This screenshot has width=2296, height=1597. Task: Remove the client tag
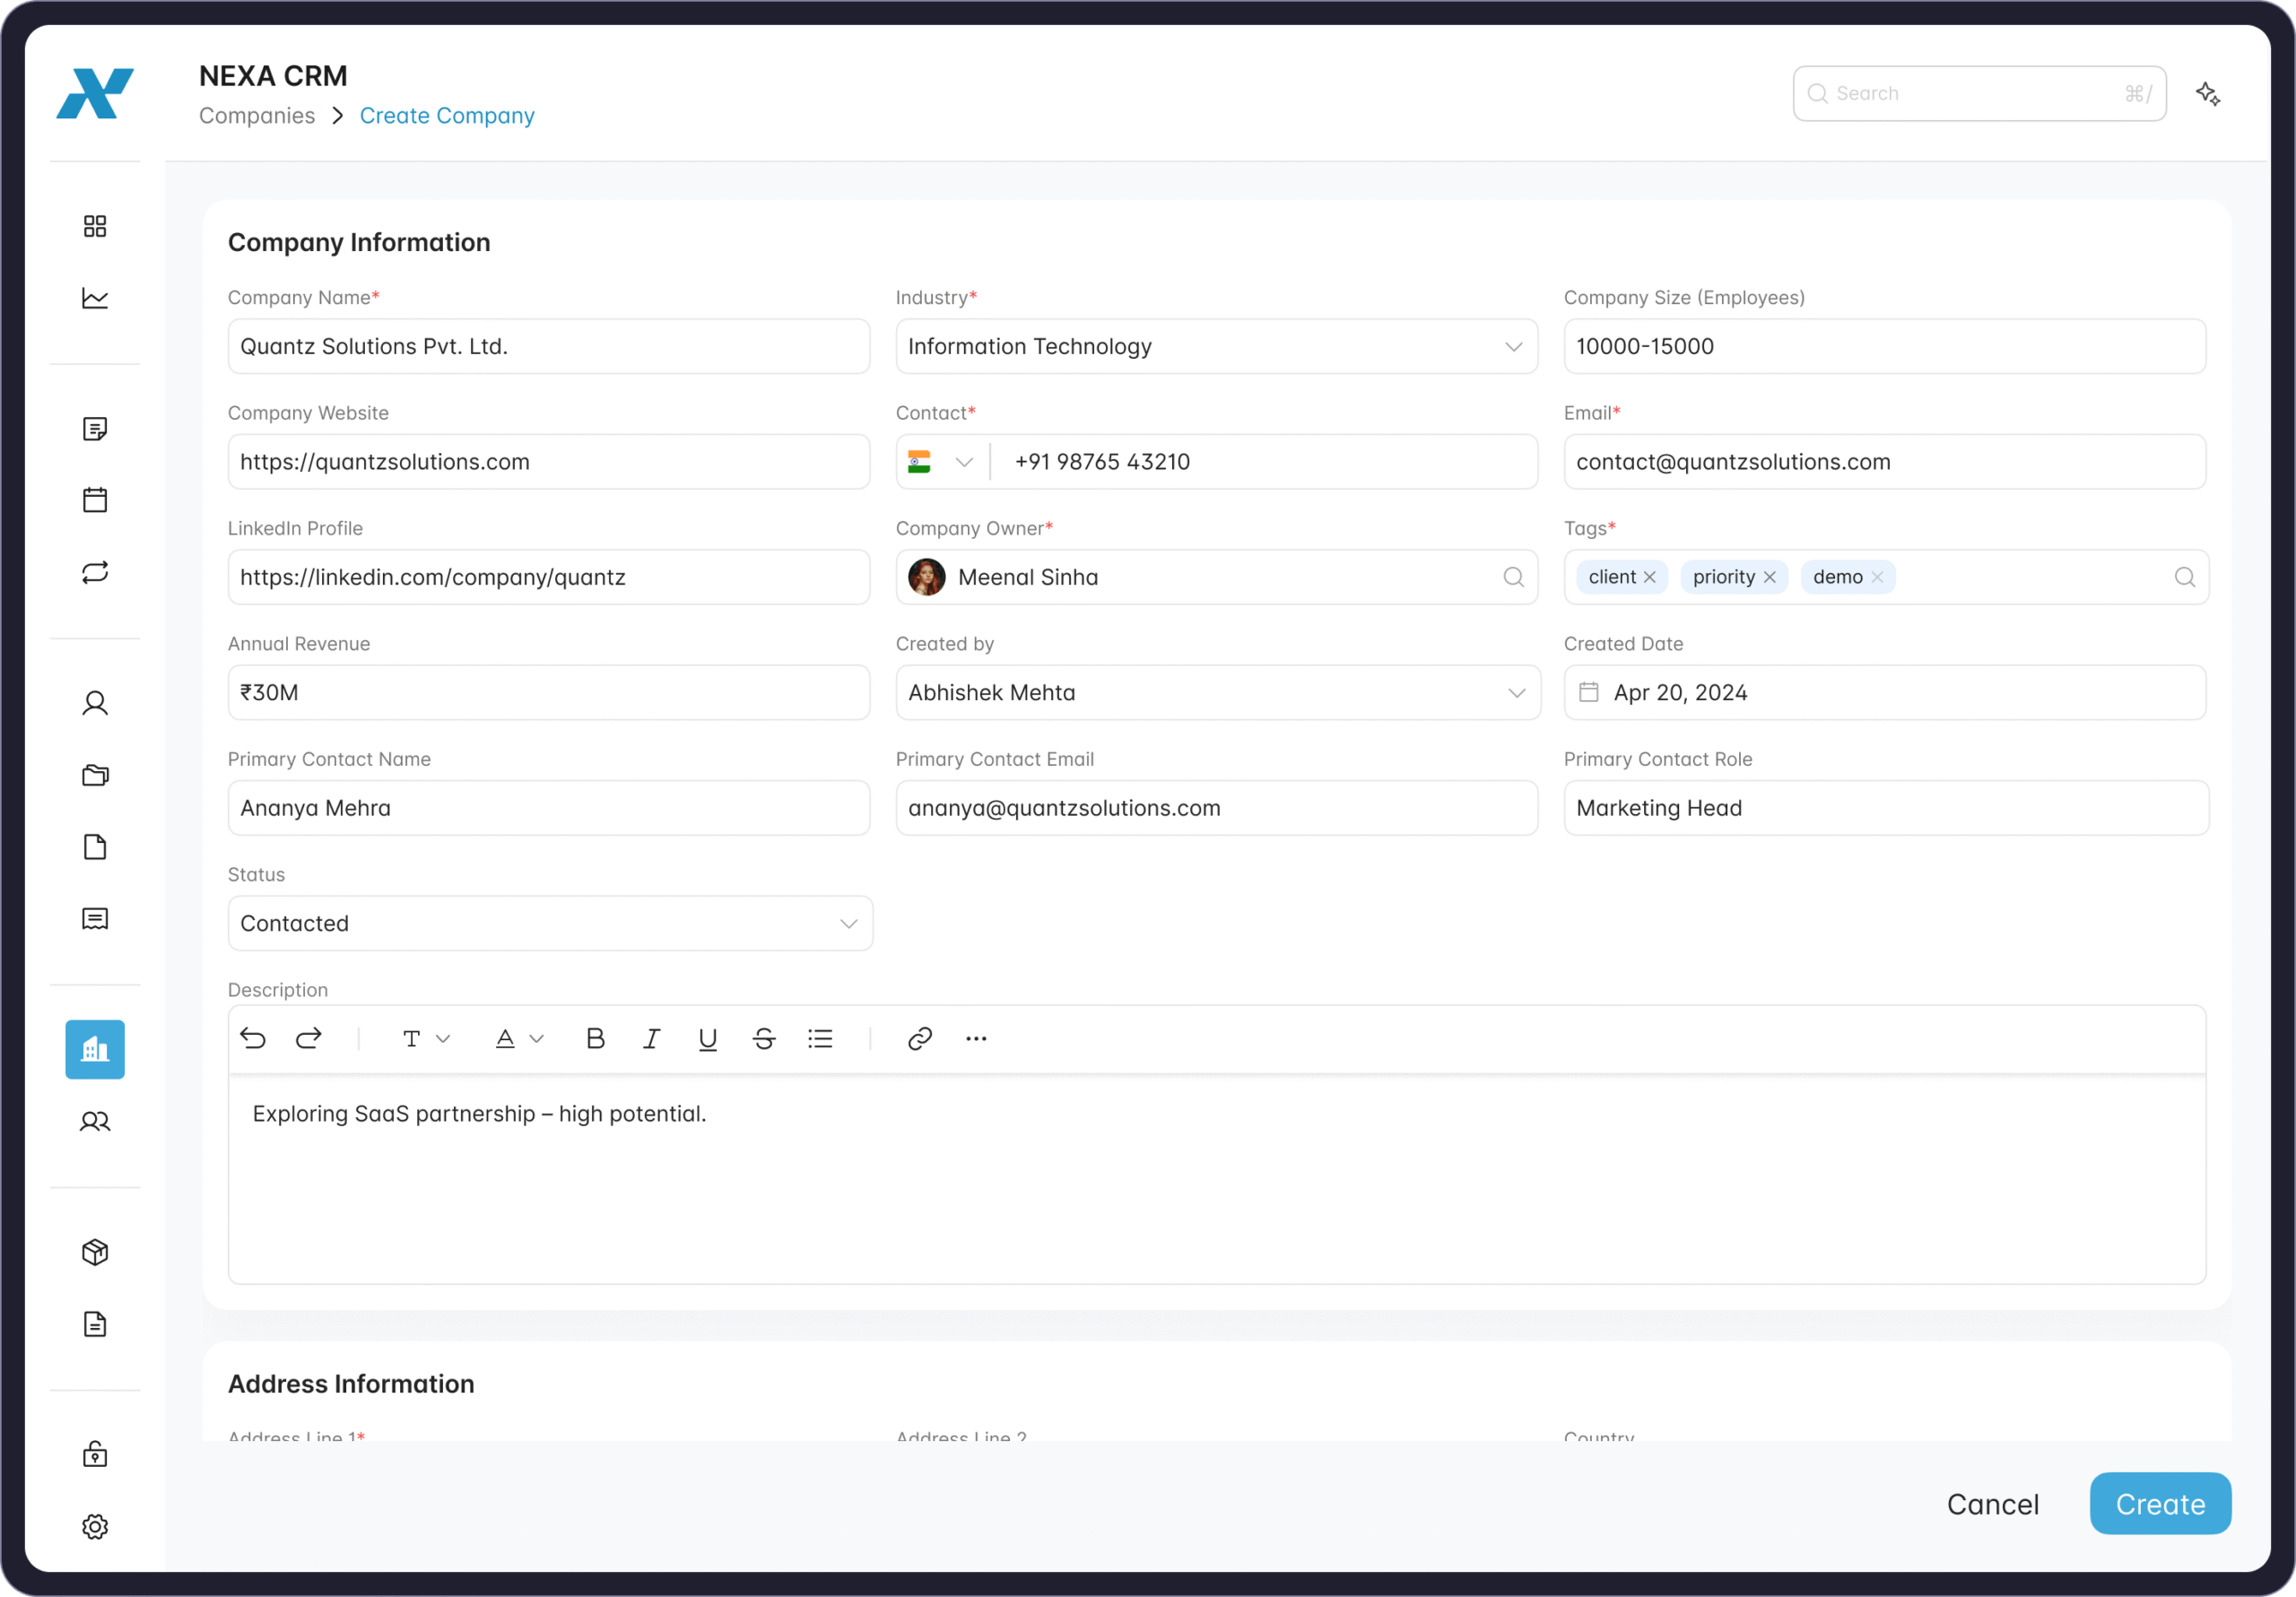pyautogui.click(x=1650, y=577)
